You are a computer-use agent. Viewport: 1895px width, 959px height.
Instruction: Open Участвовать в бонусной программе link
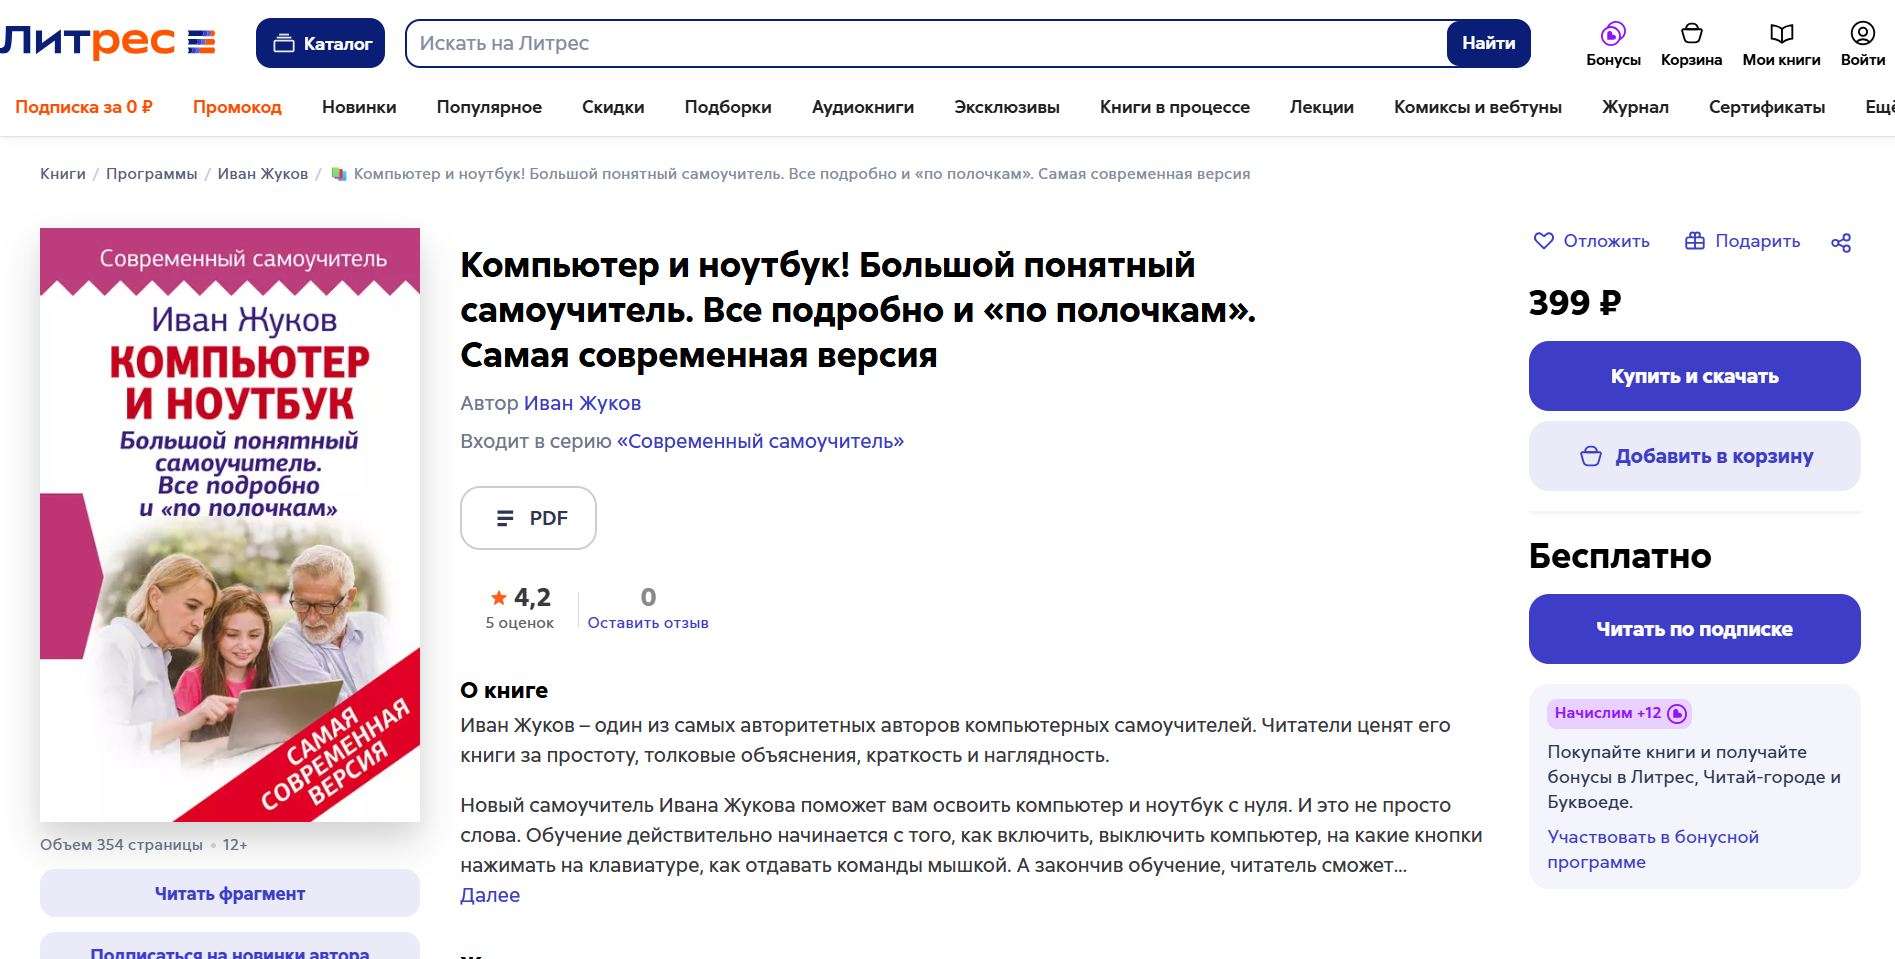pos(1653,849)
